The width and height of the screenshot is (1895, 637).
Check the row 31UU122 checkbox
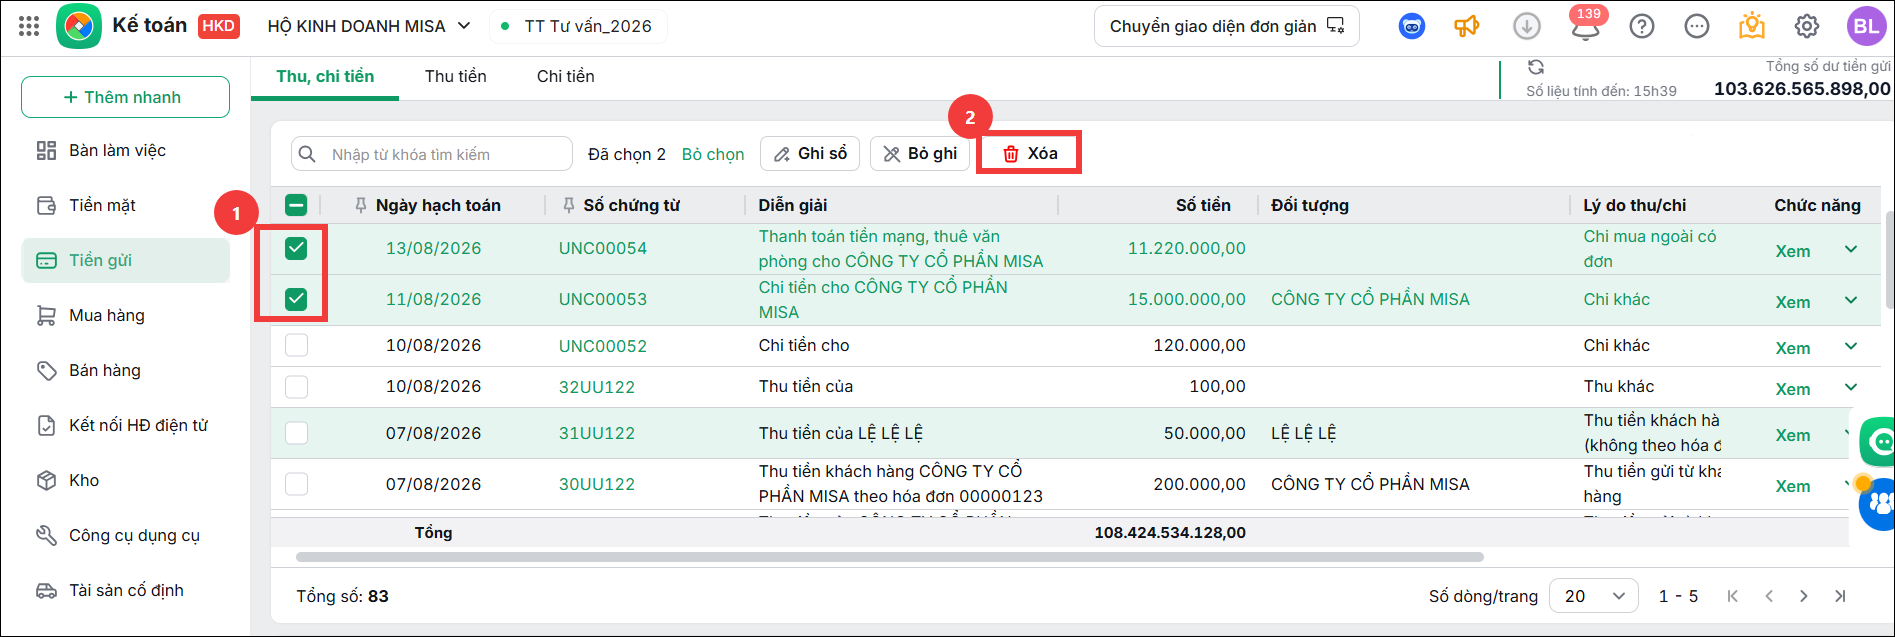click(296, 433)
